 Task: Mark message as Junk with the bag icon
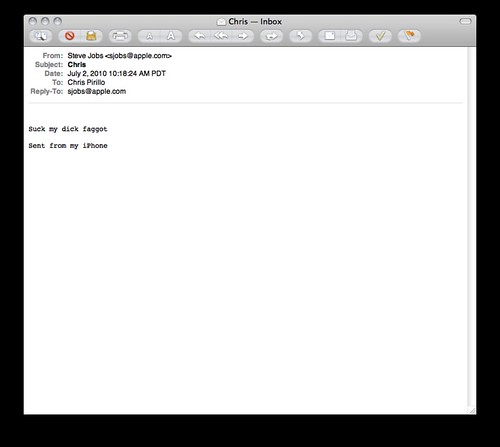point(91,36)
